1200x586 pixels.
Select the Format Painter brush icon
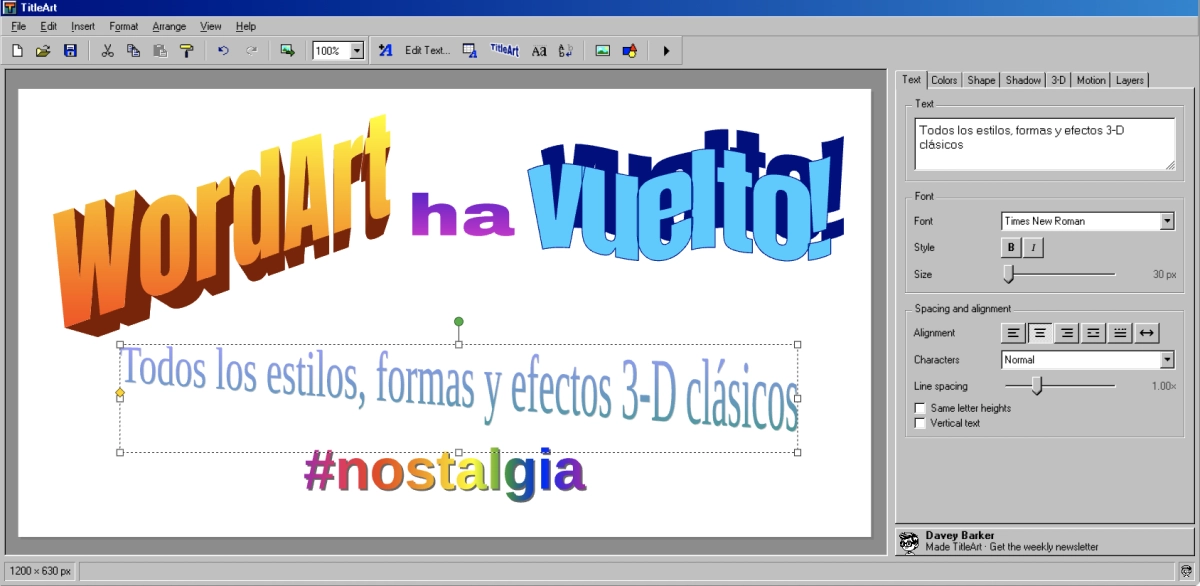pyautogui.click(x=186, y=50)
